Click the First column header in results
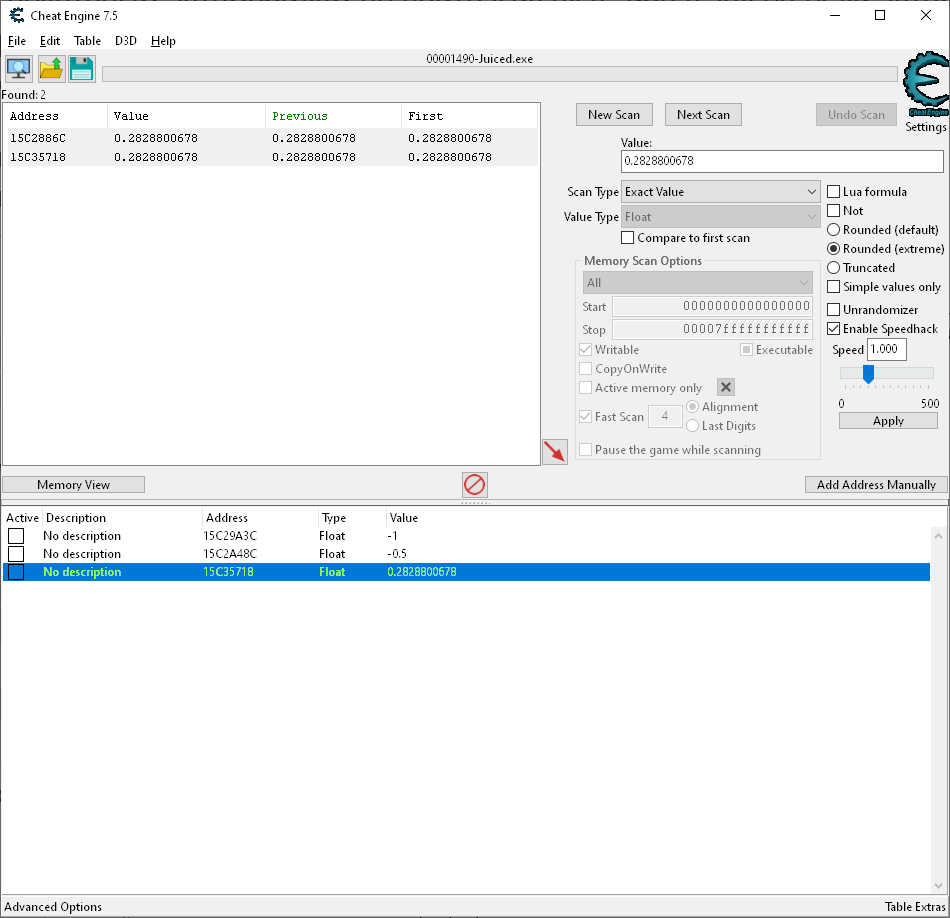Screen dimensions: 950x918 click(470, 116)
